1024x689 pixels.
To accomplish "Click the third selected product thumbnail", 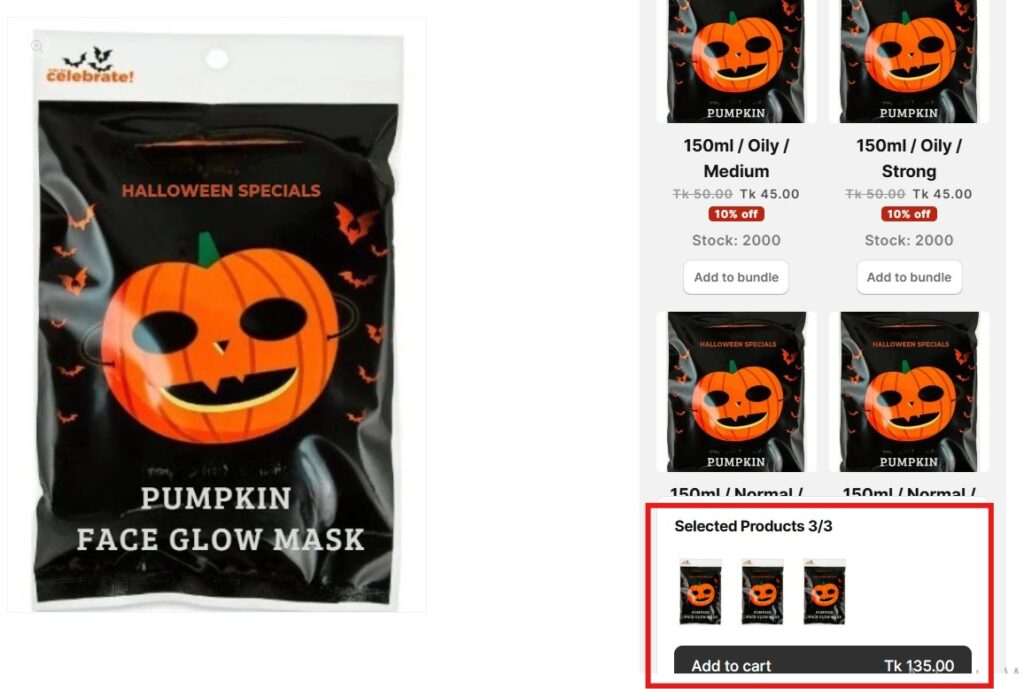I will [824, 592].
